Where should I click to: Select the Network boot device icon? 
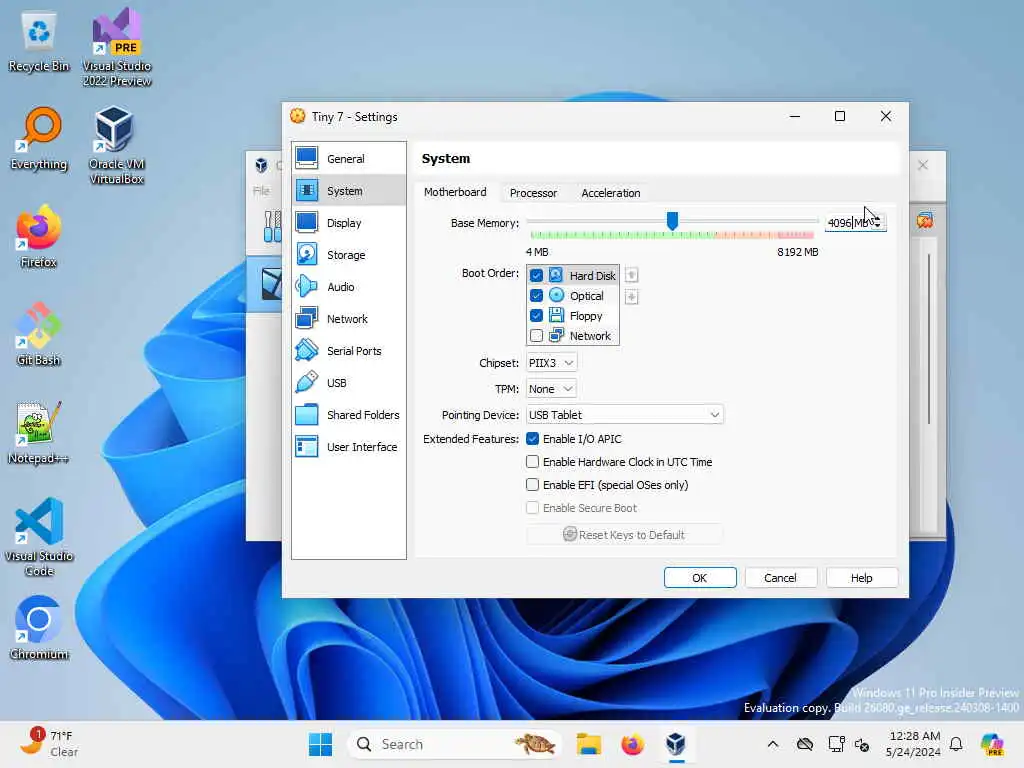pos(556,336)
